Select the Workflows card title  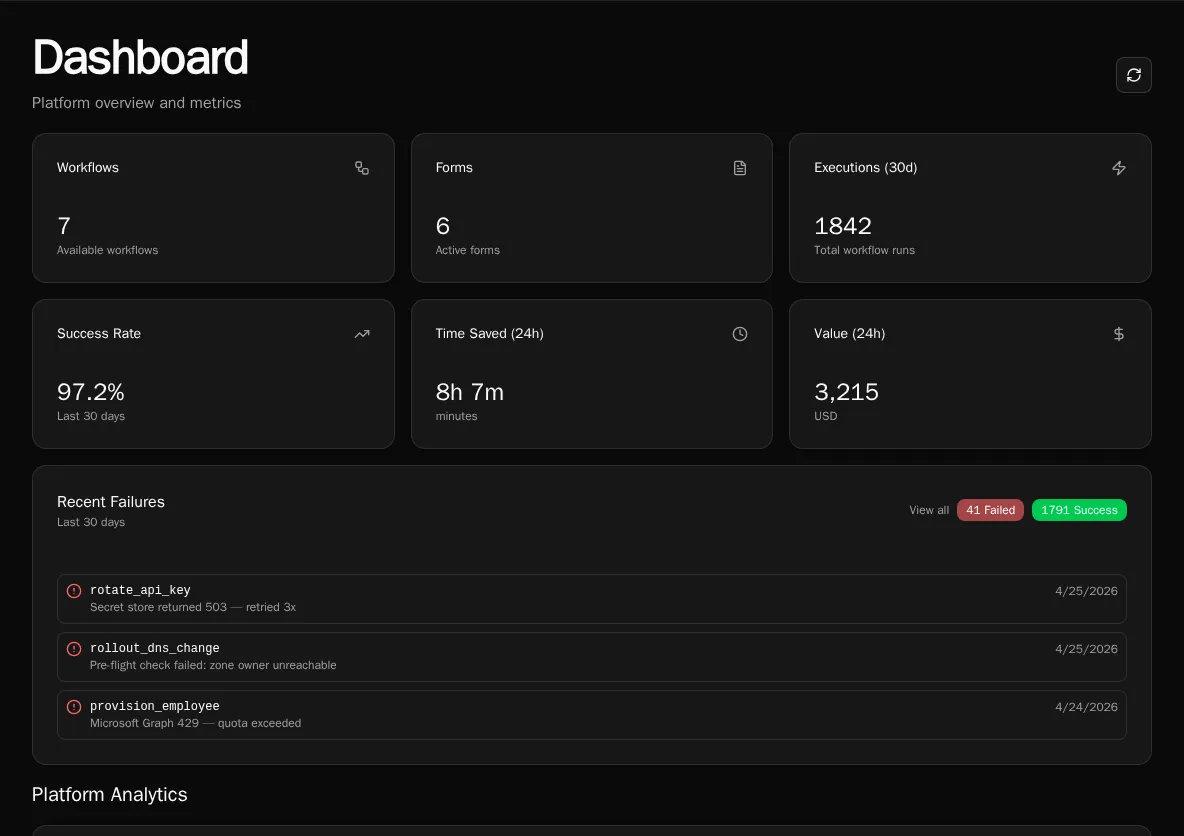88,168
